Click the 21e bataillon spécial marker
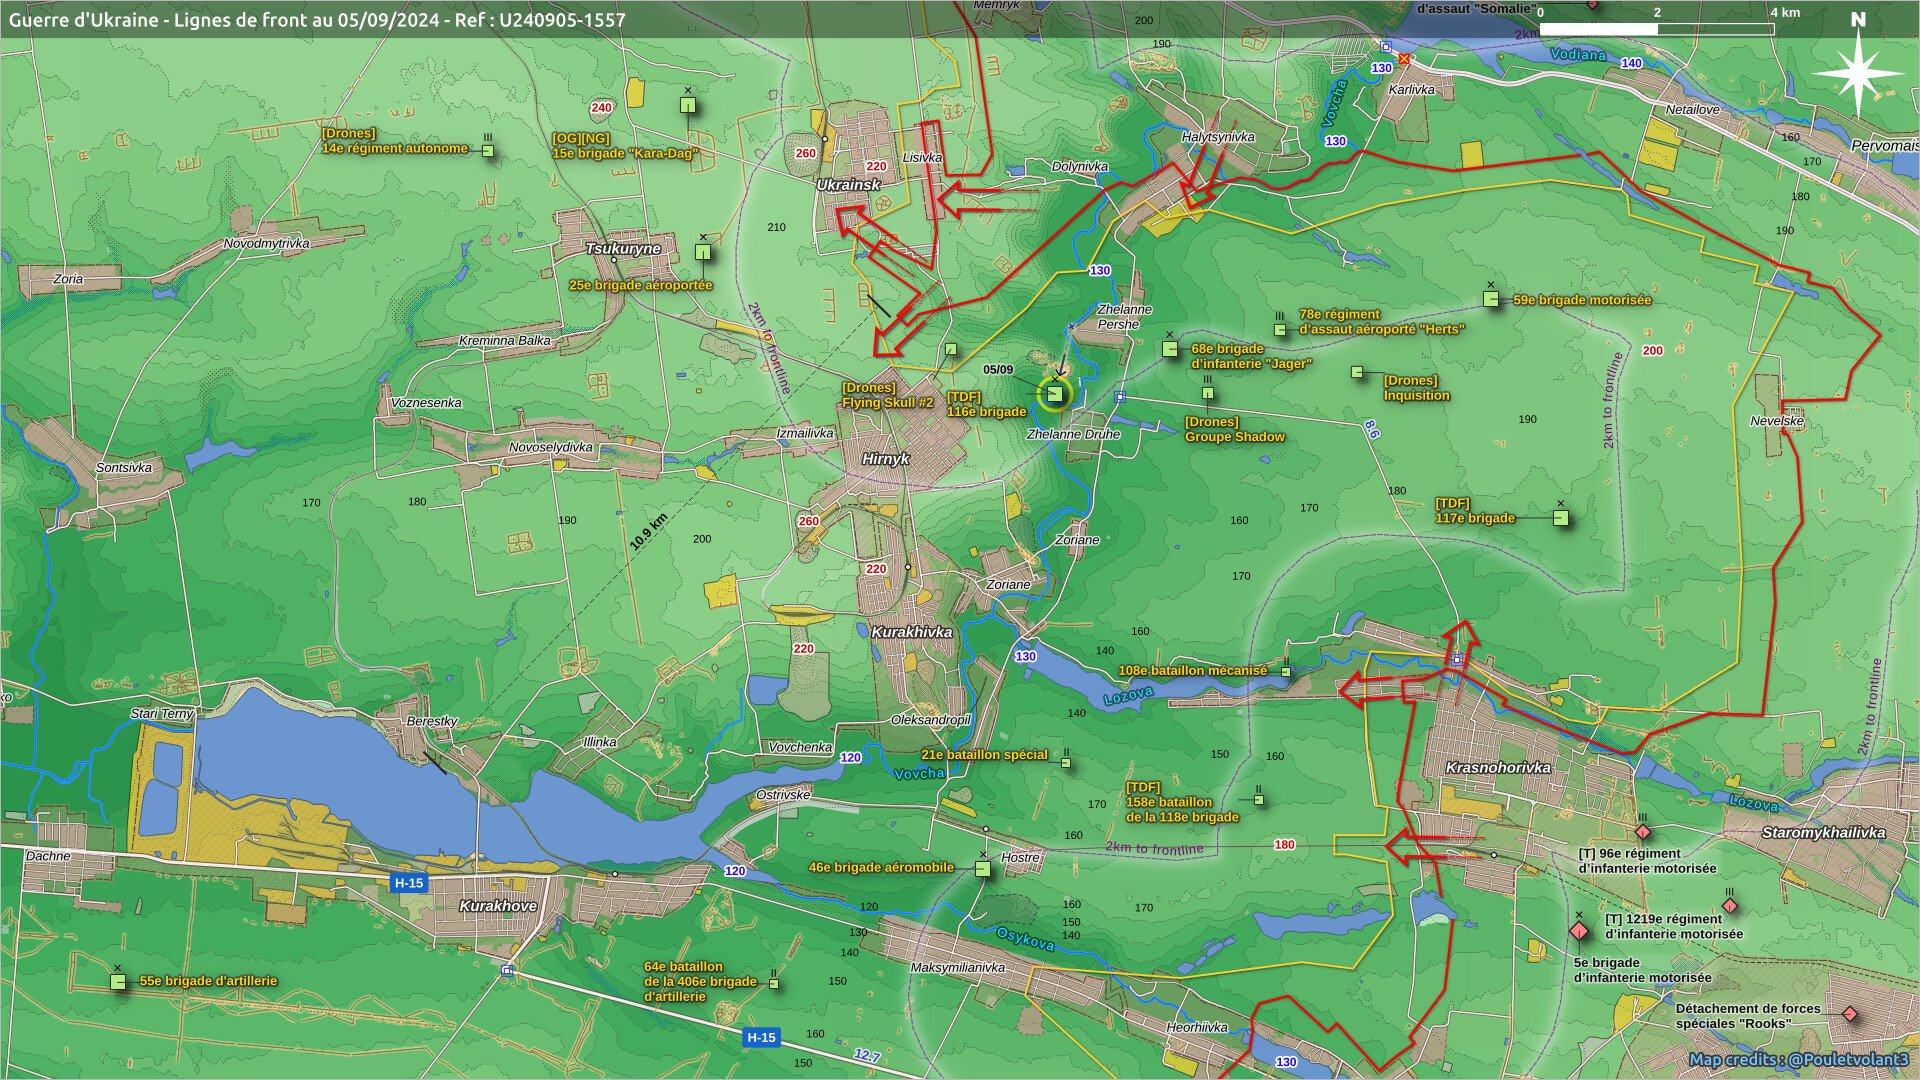This screenshot has height=1080, width=1920. coord(1066,763)
